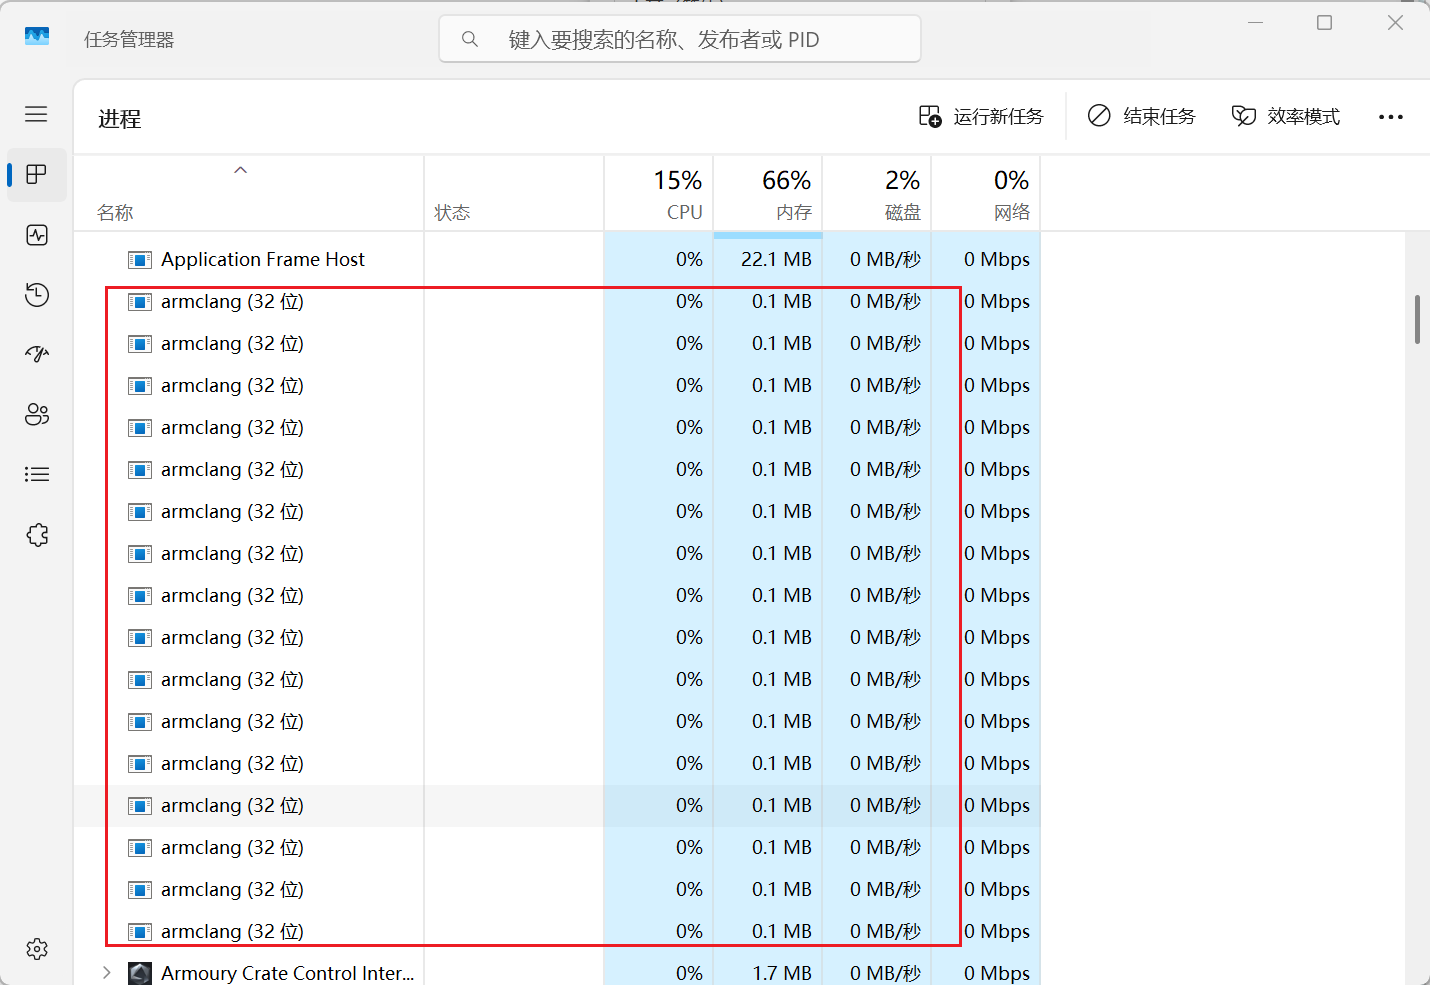The height and width of the screenshot is (985, 1430).
Task: Click Run new task button
Action: pyautogui.click(x=981, y=116)
